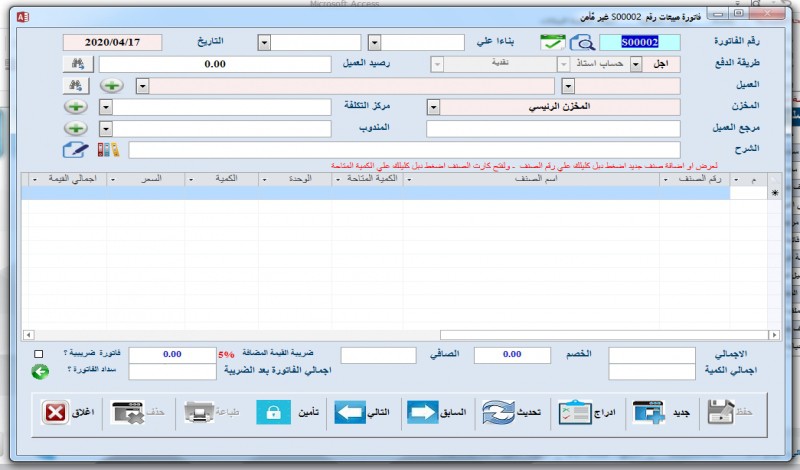The image size is (800, 470).
Task: Open the نقدية dropdown arrow
Action: click(x=437, y=64)
